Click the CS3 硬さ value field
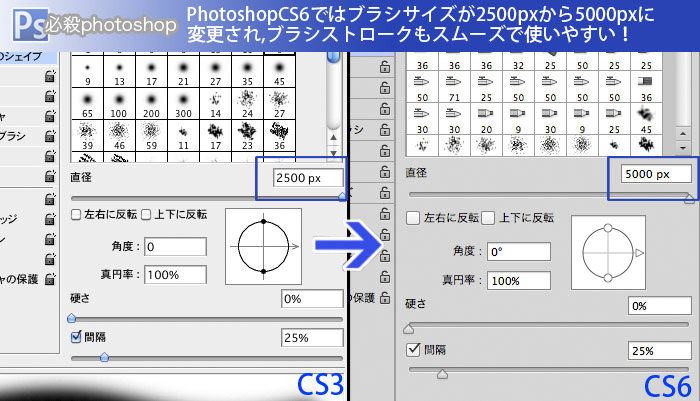The width and height of the screenshot is (700, 401). point(312,299)
